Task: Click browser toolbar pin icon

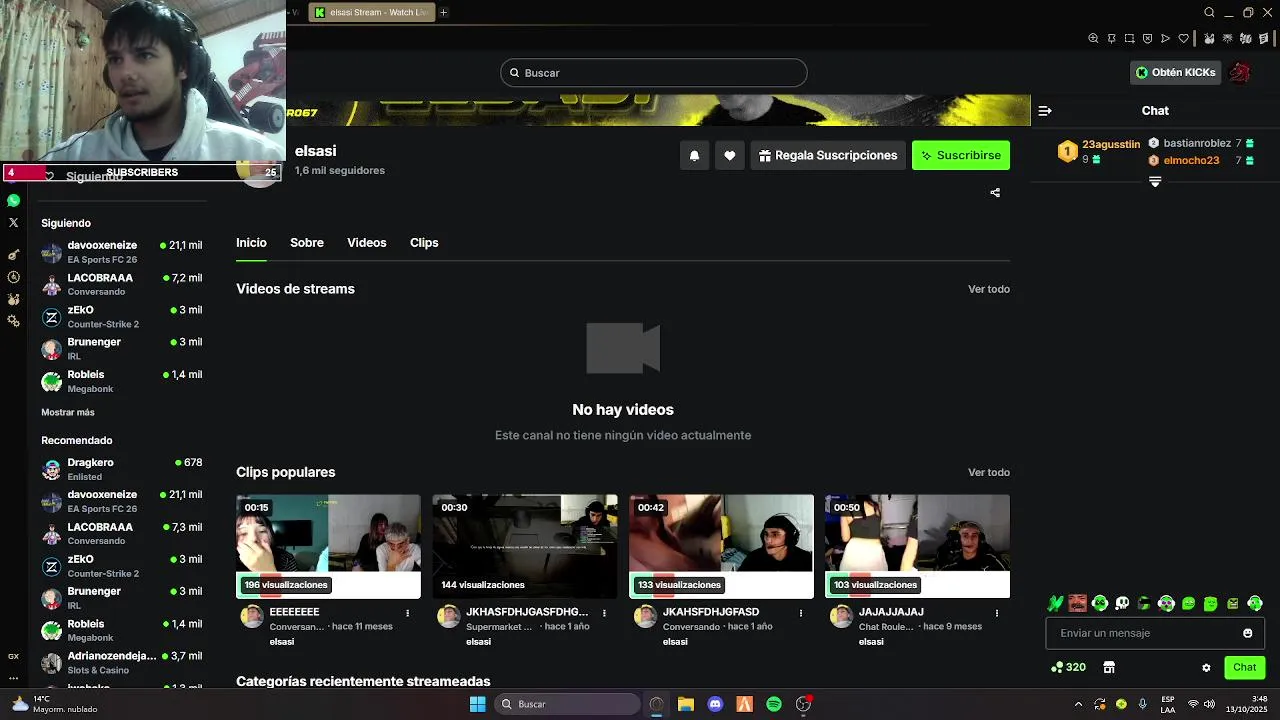Action: [1111, 39]
